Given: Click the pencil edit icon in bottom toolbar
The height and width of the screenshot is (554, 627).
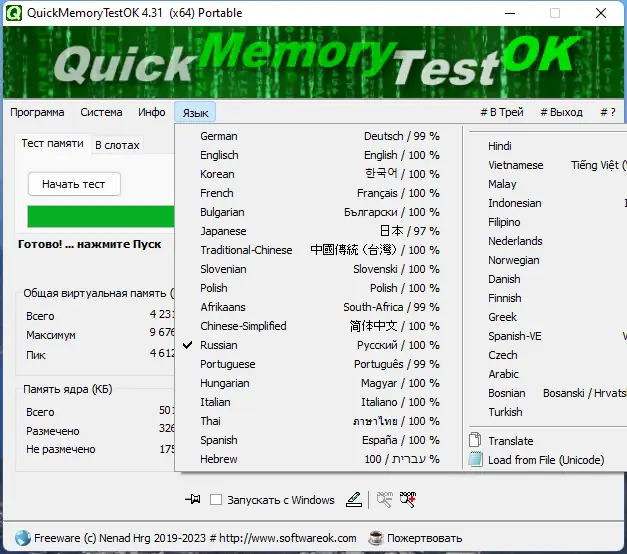Looking at the screenshot, I should pyautogui.click(x=354, y=499).
